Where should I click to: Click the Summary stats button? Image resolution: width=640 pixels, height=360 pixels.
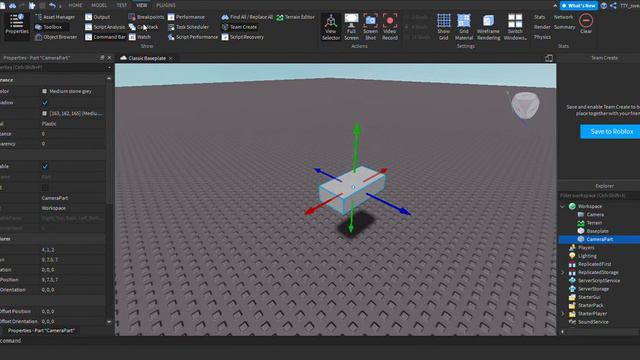coord(564,27)
